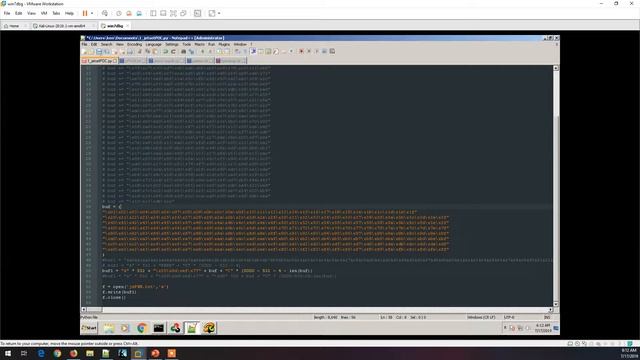
Task: Click the host Windows 10 Start button
Action: 8,353
